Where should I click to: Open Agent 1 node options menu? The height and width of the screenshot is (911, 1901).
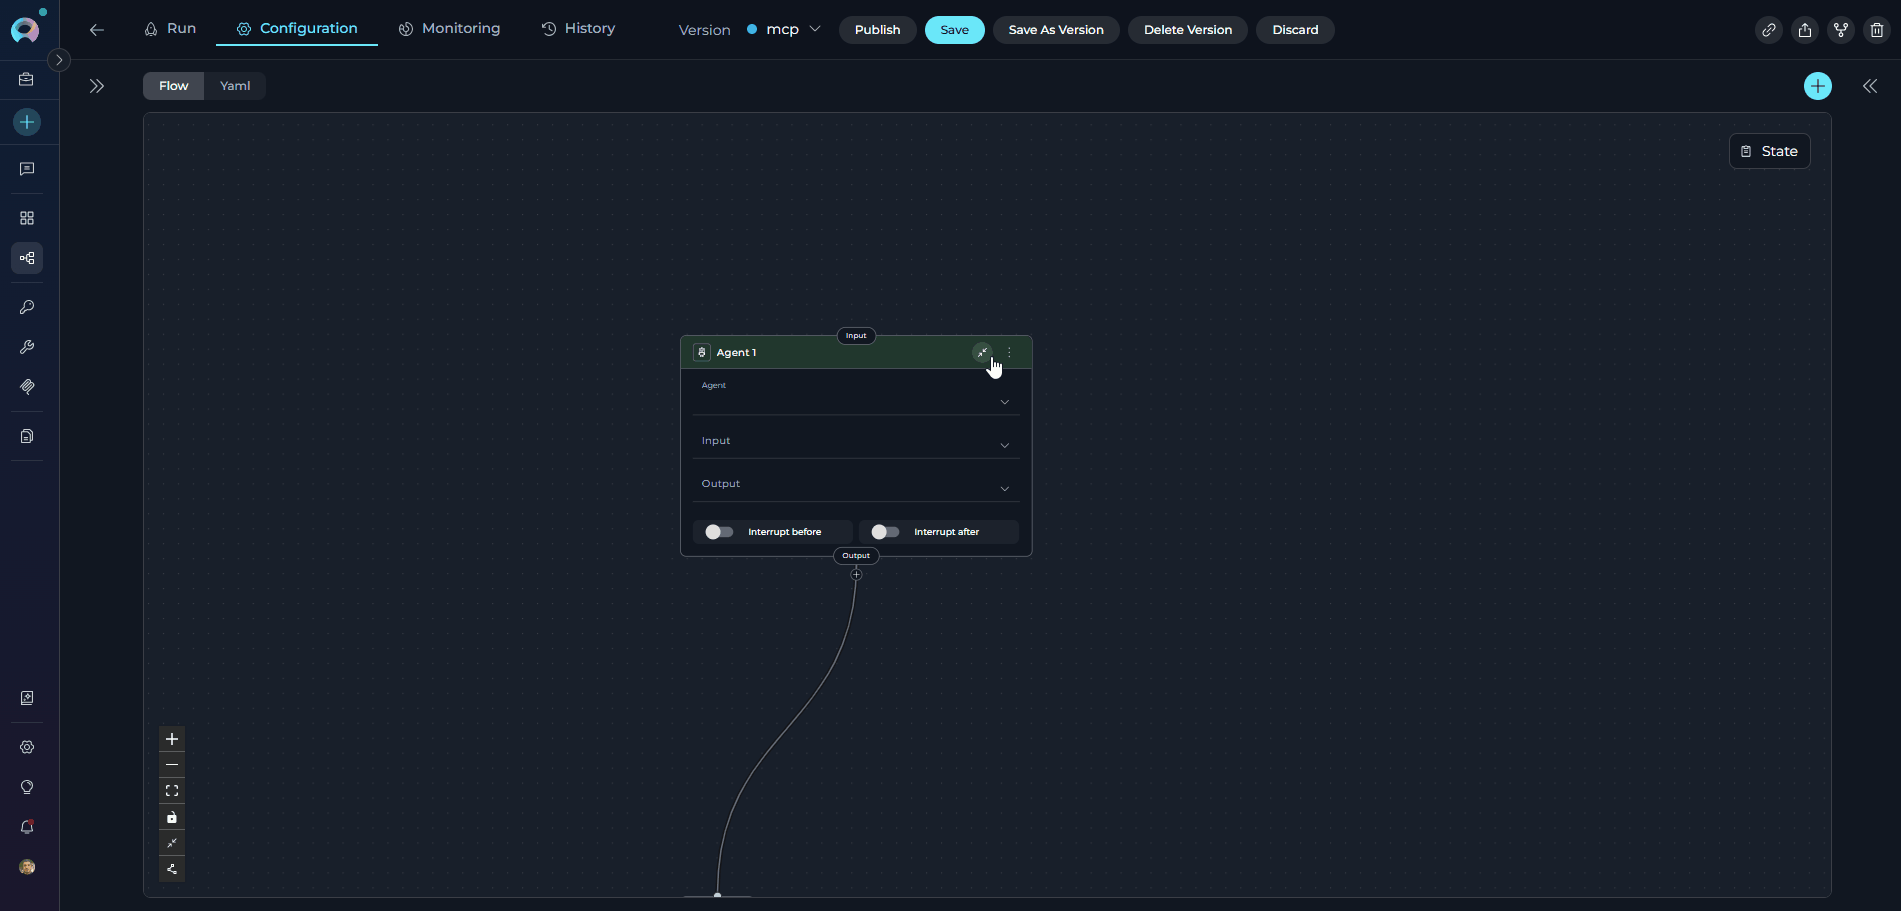(x=1010, y=352)
